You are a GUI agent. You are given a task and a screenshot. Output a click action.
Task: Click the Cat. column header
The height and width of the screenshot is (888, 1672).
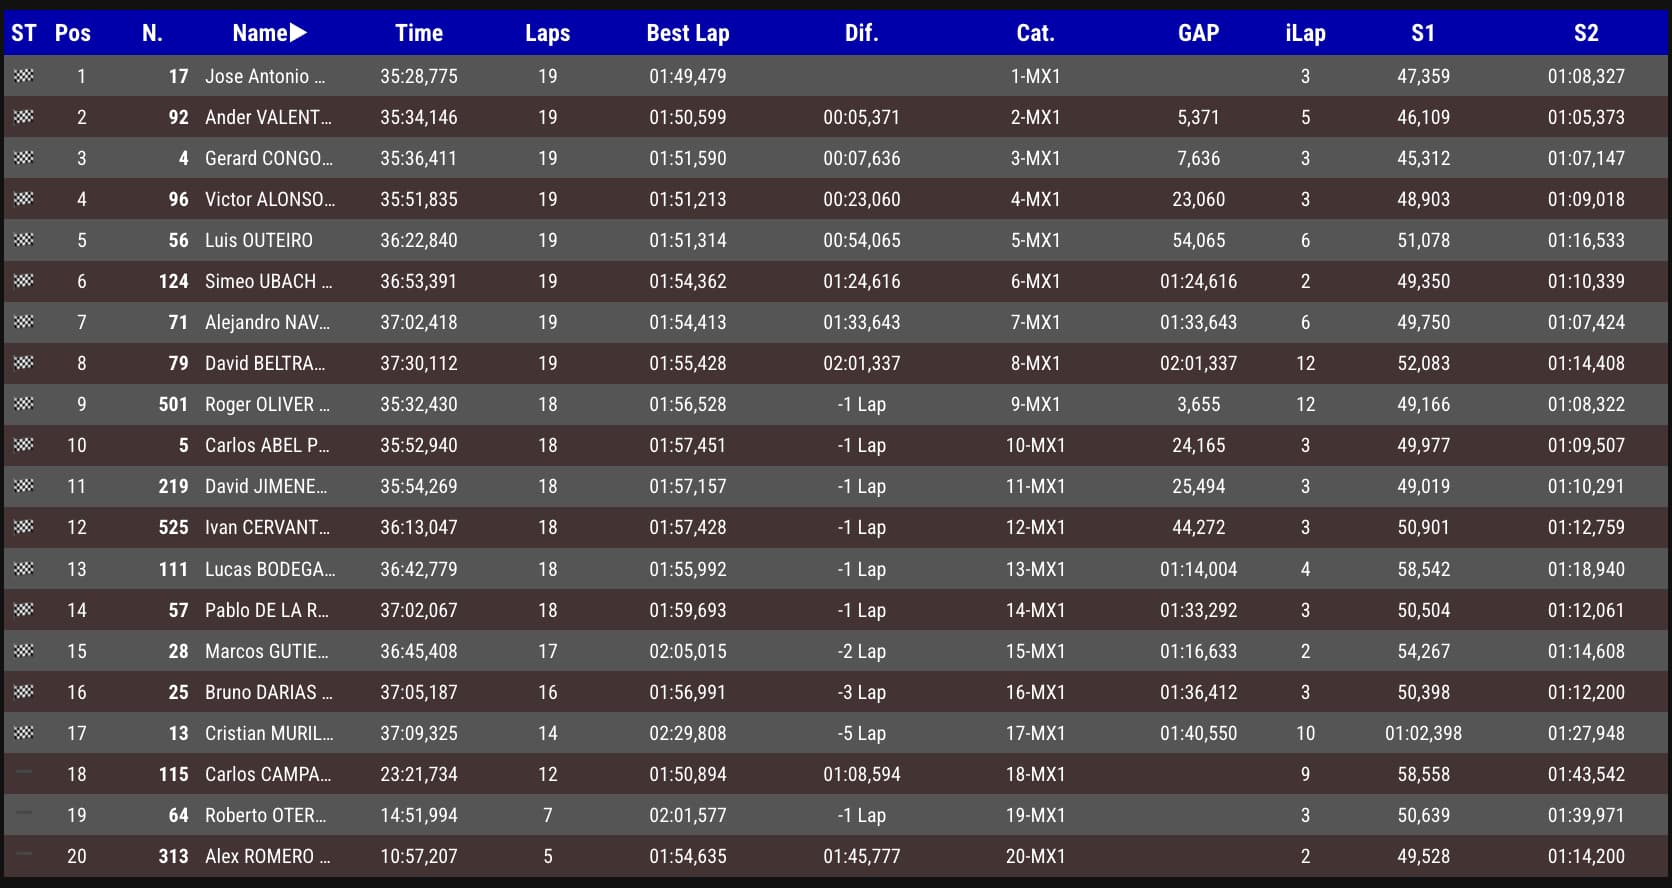1035,33
